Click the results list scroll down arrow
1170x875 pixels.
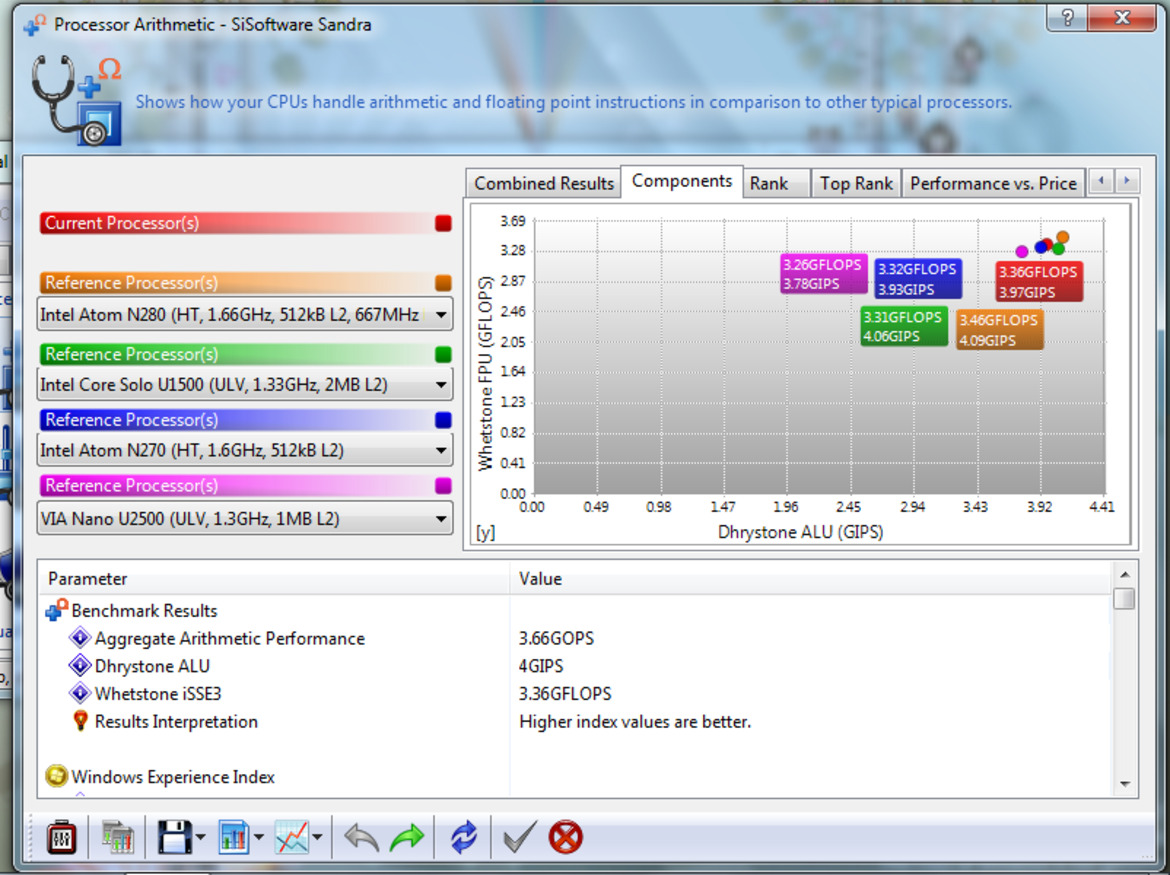click(1124, 784)
